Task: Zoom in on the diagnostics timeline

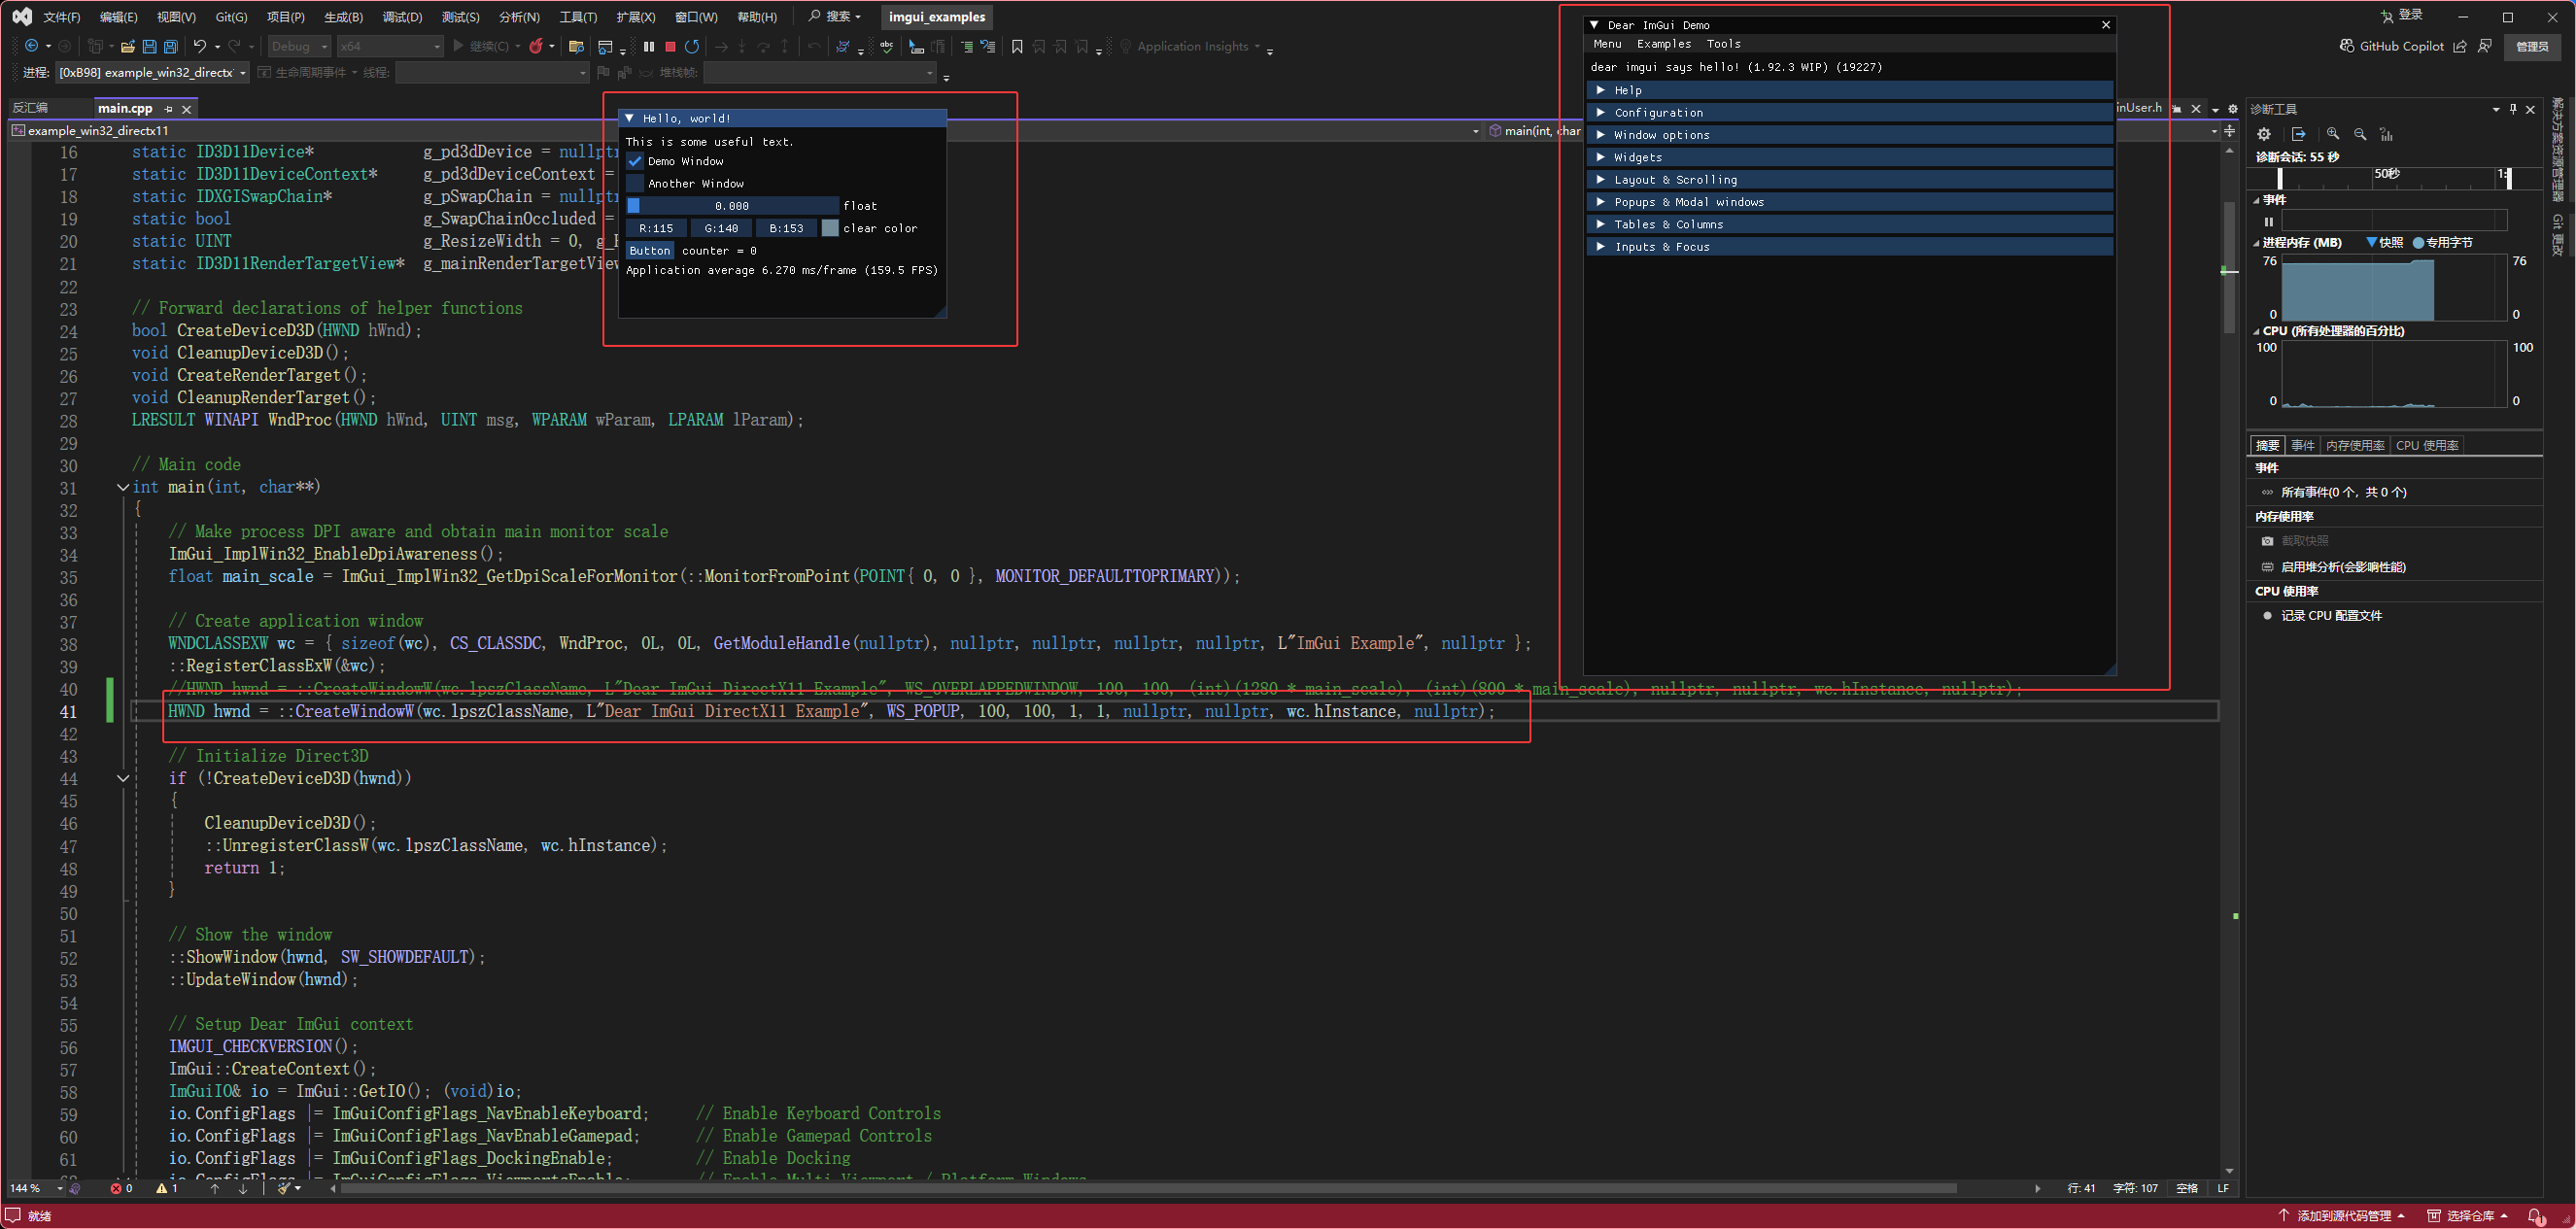Action: 2333,134
